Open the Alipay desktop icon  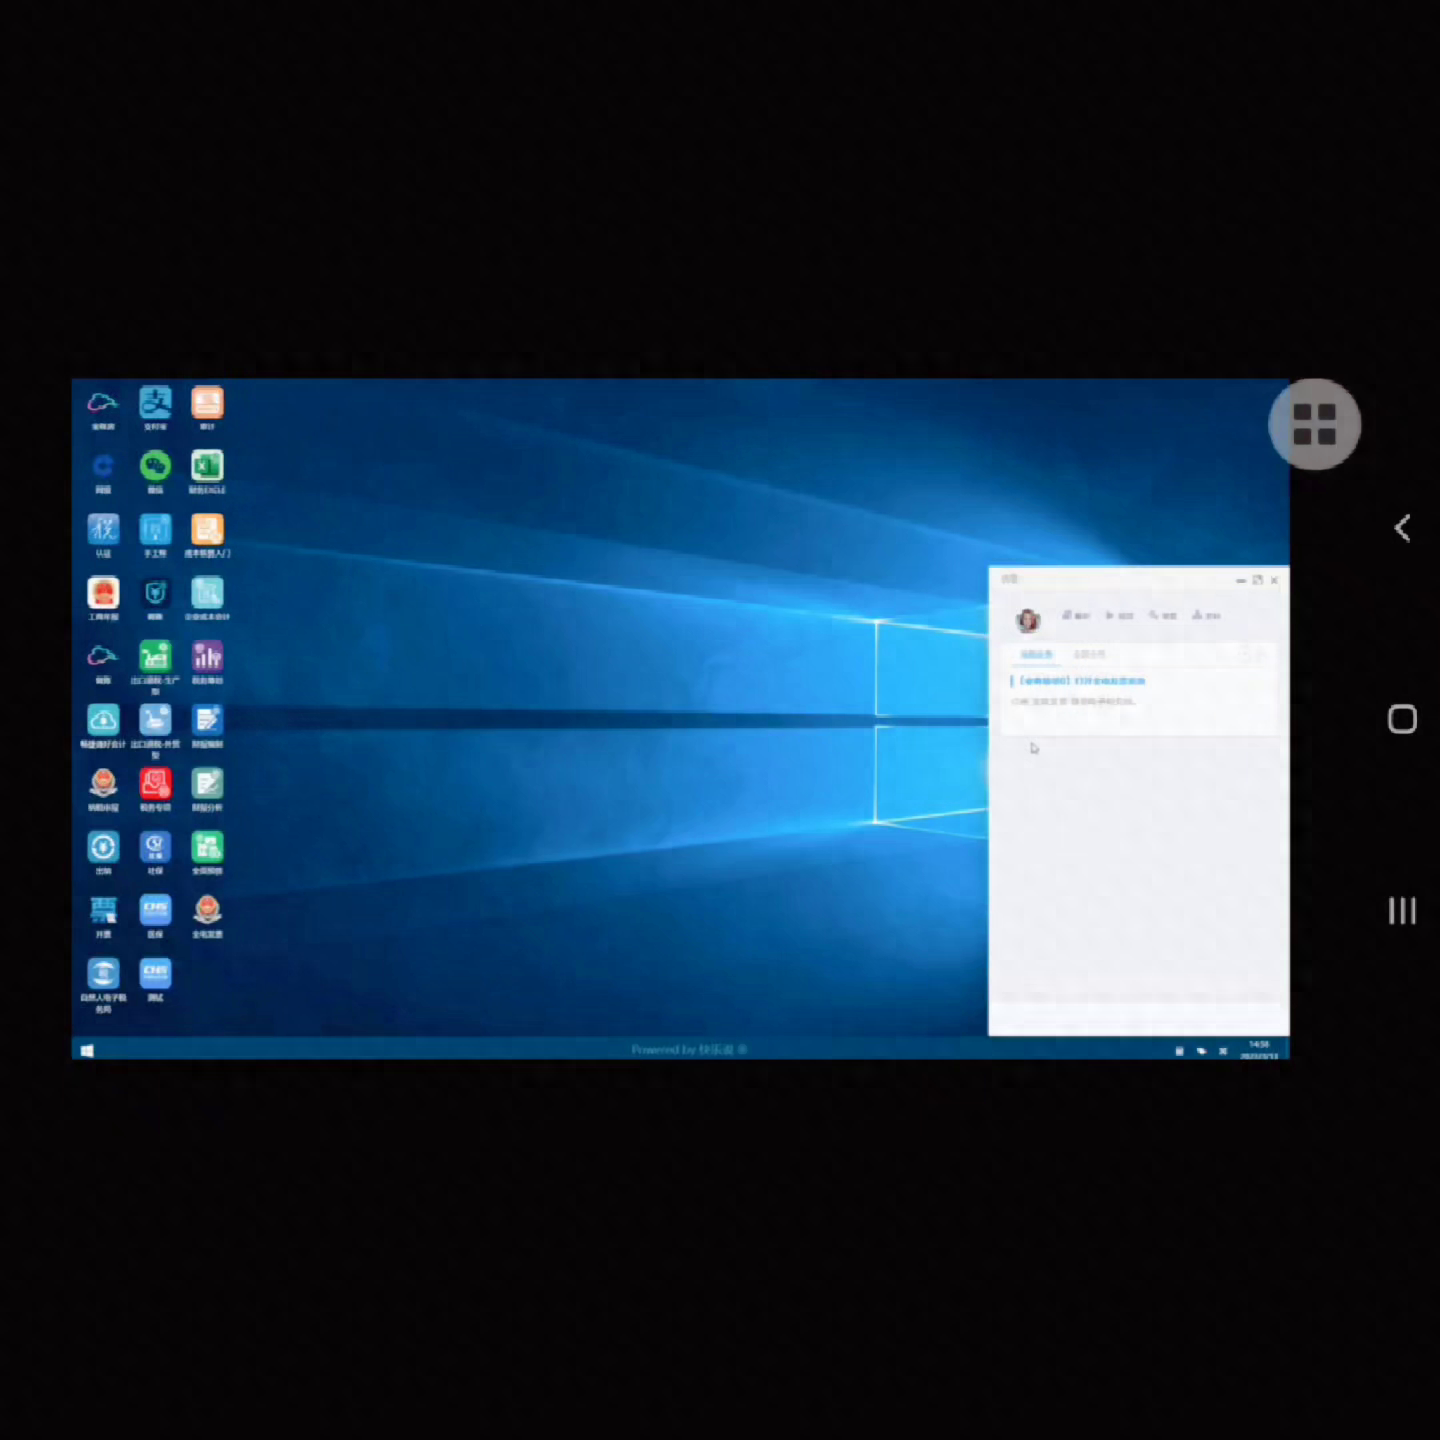(155, 403)
